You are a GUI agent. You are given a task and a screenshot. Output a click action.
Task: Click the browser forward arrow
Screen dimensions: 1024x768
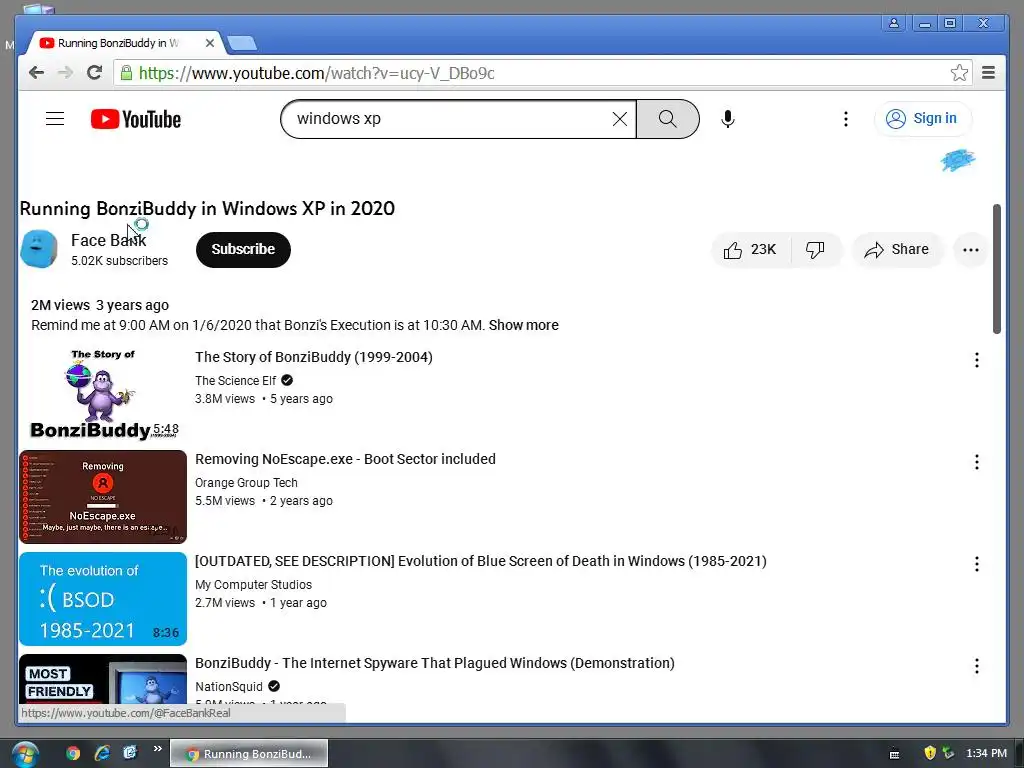click(x=65, y=72)
